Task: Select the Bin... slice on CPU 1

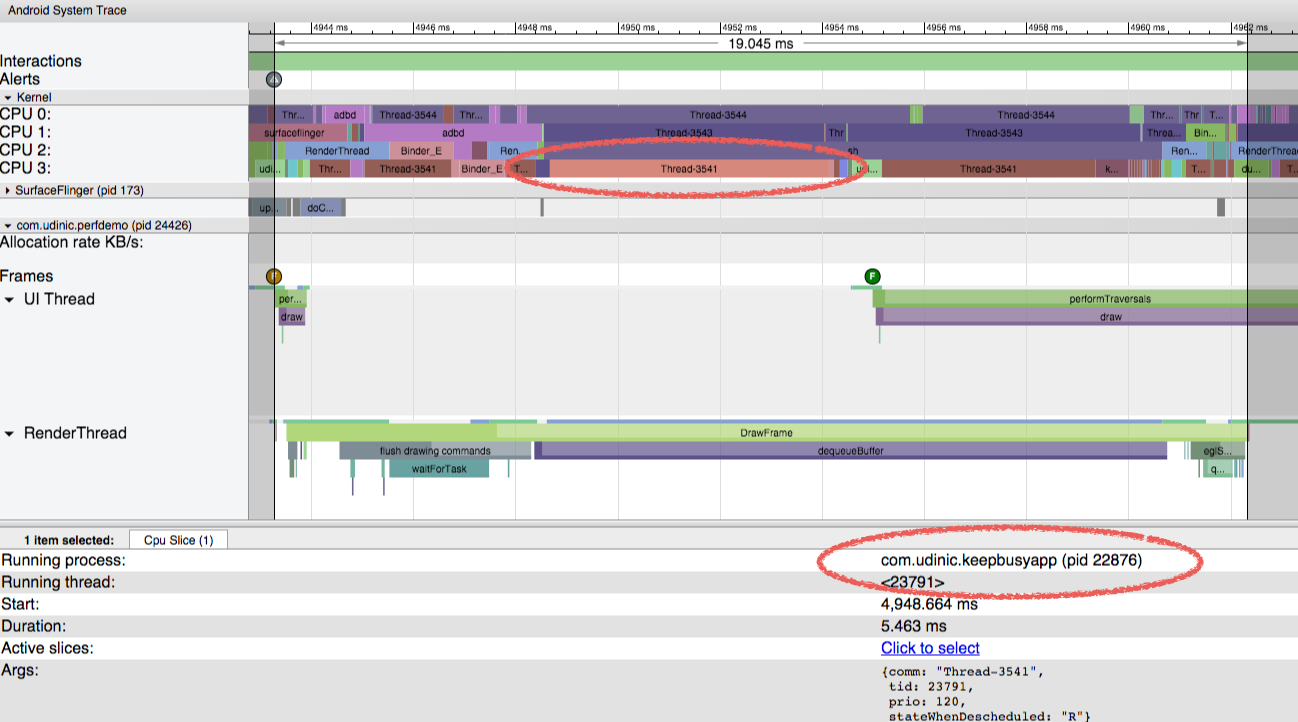Action: click(x=1205, y=132)
